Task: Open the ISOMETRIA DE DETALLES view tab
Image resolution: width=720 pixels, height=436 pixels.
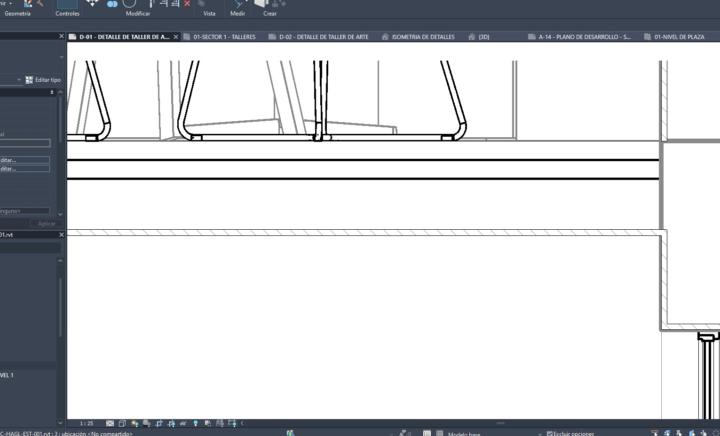Action: pyautogui.click(x=421, y=37)
